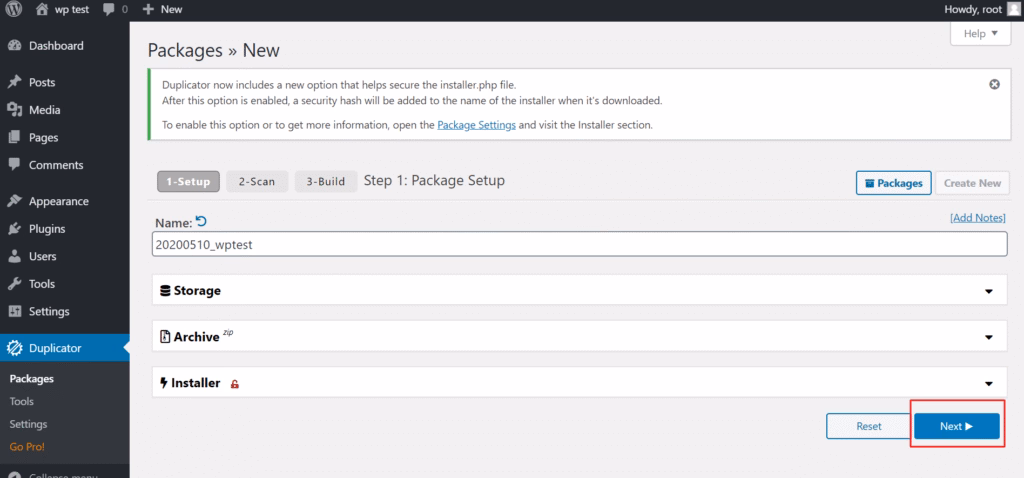Select the 1-Setup step tab
This screenshot has height=478, width=1024.
[x=188, y=182]
